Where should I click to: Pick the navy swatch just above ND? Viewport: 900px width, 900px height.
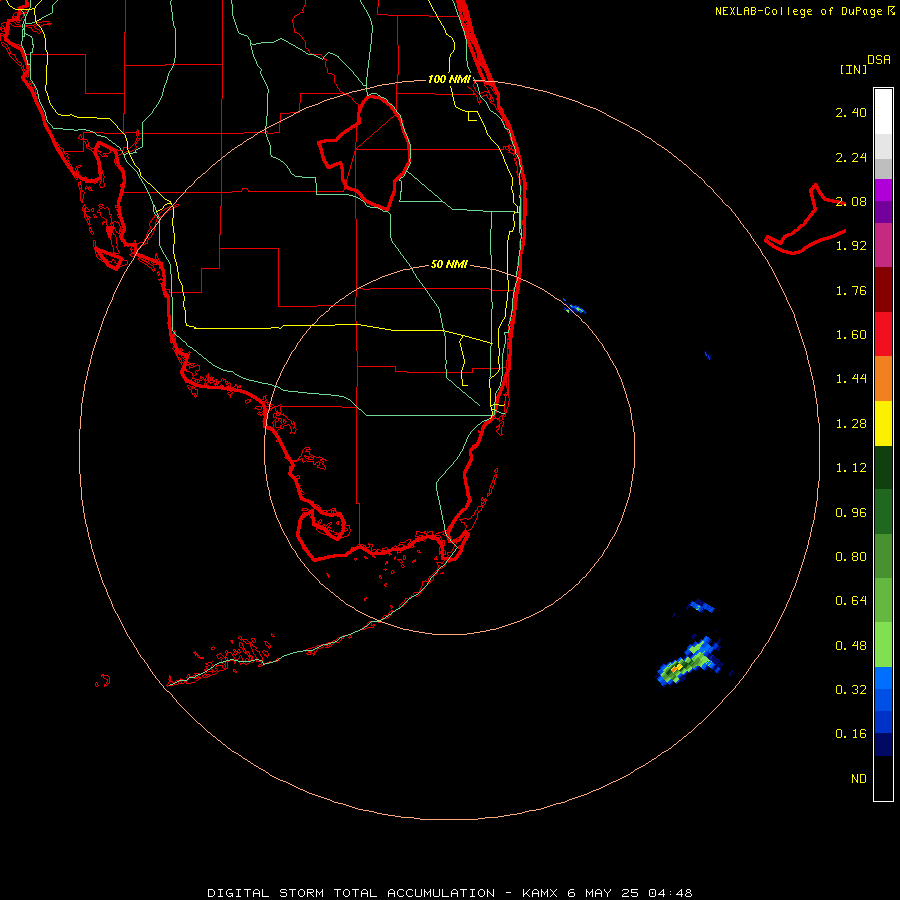point(883,744)
